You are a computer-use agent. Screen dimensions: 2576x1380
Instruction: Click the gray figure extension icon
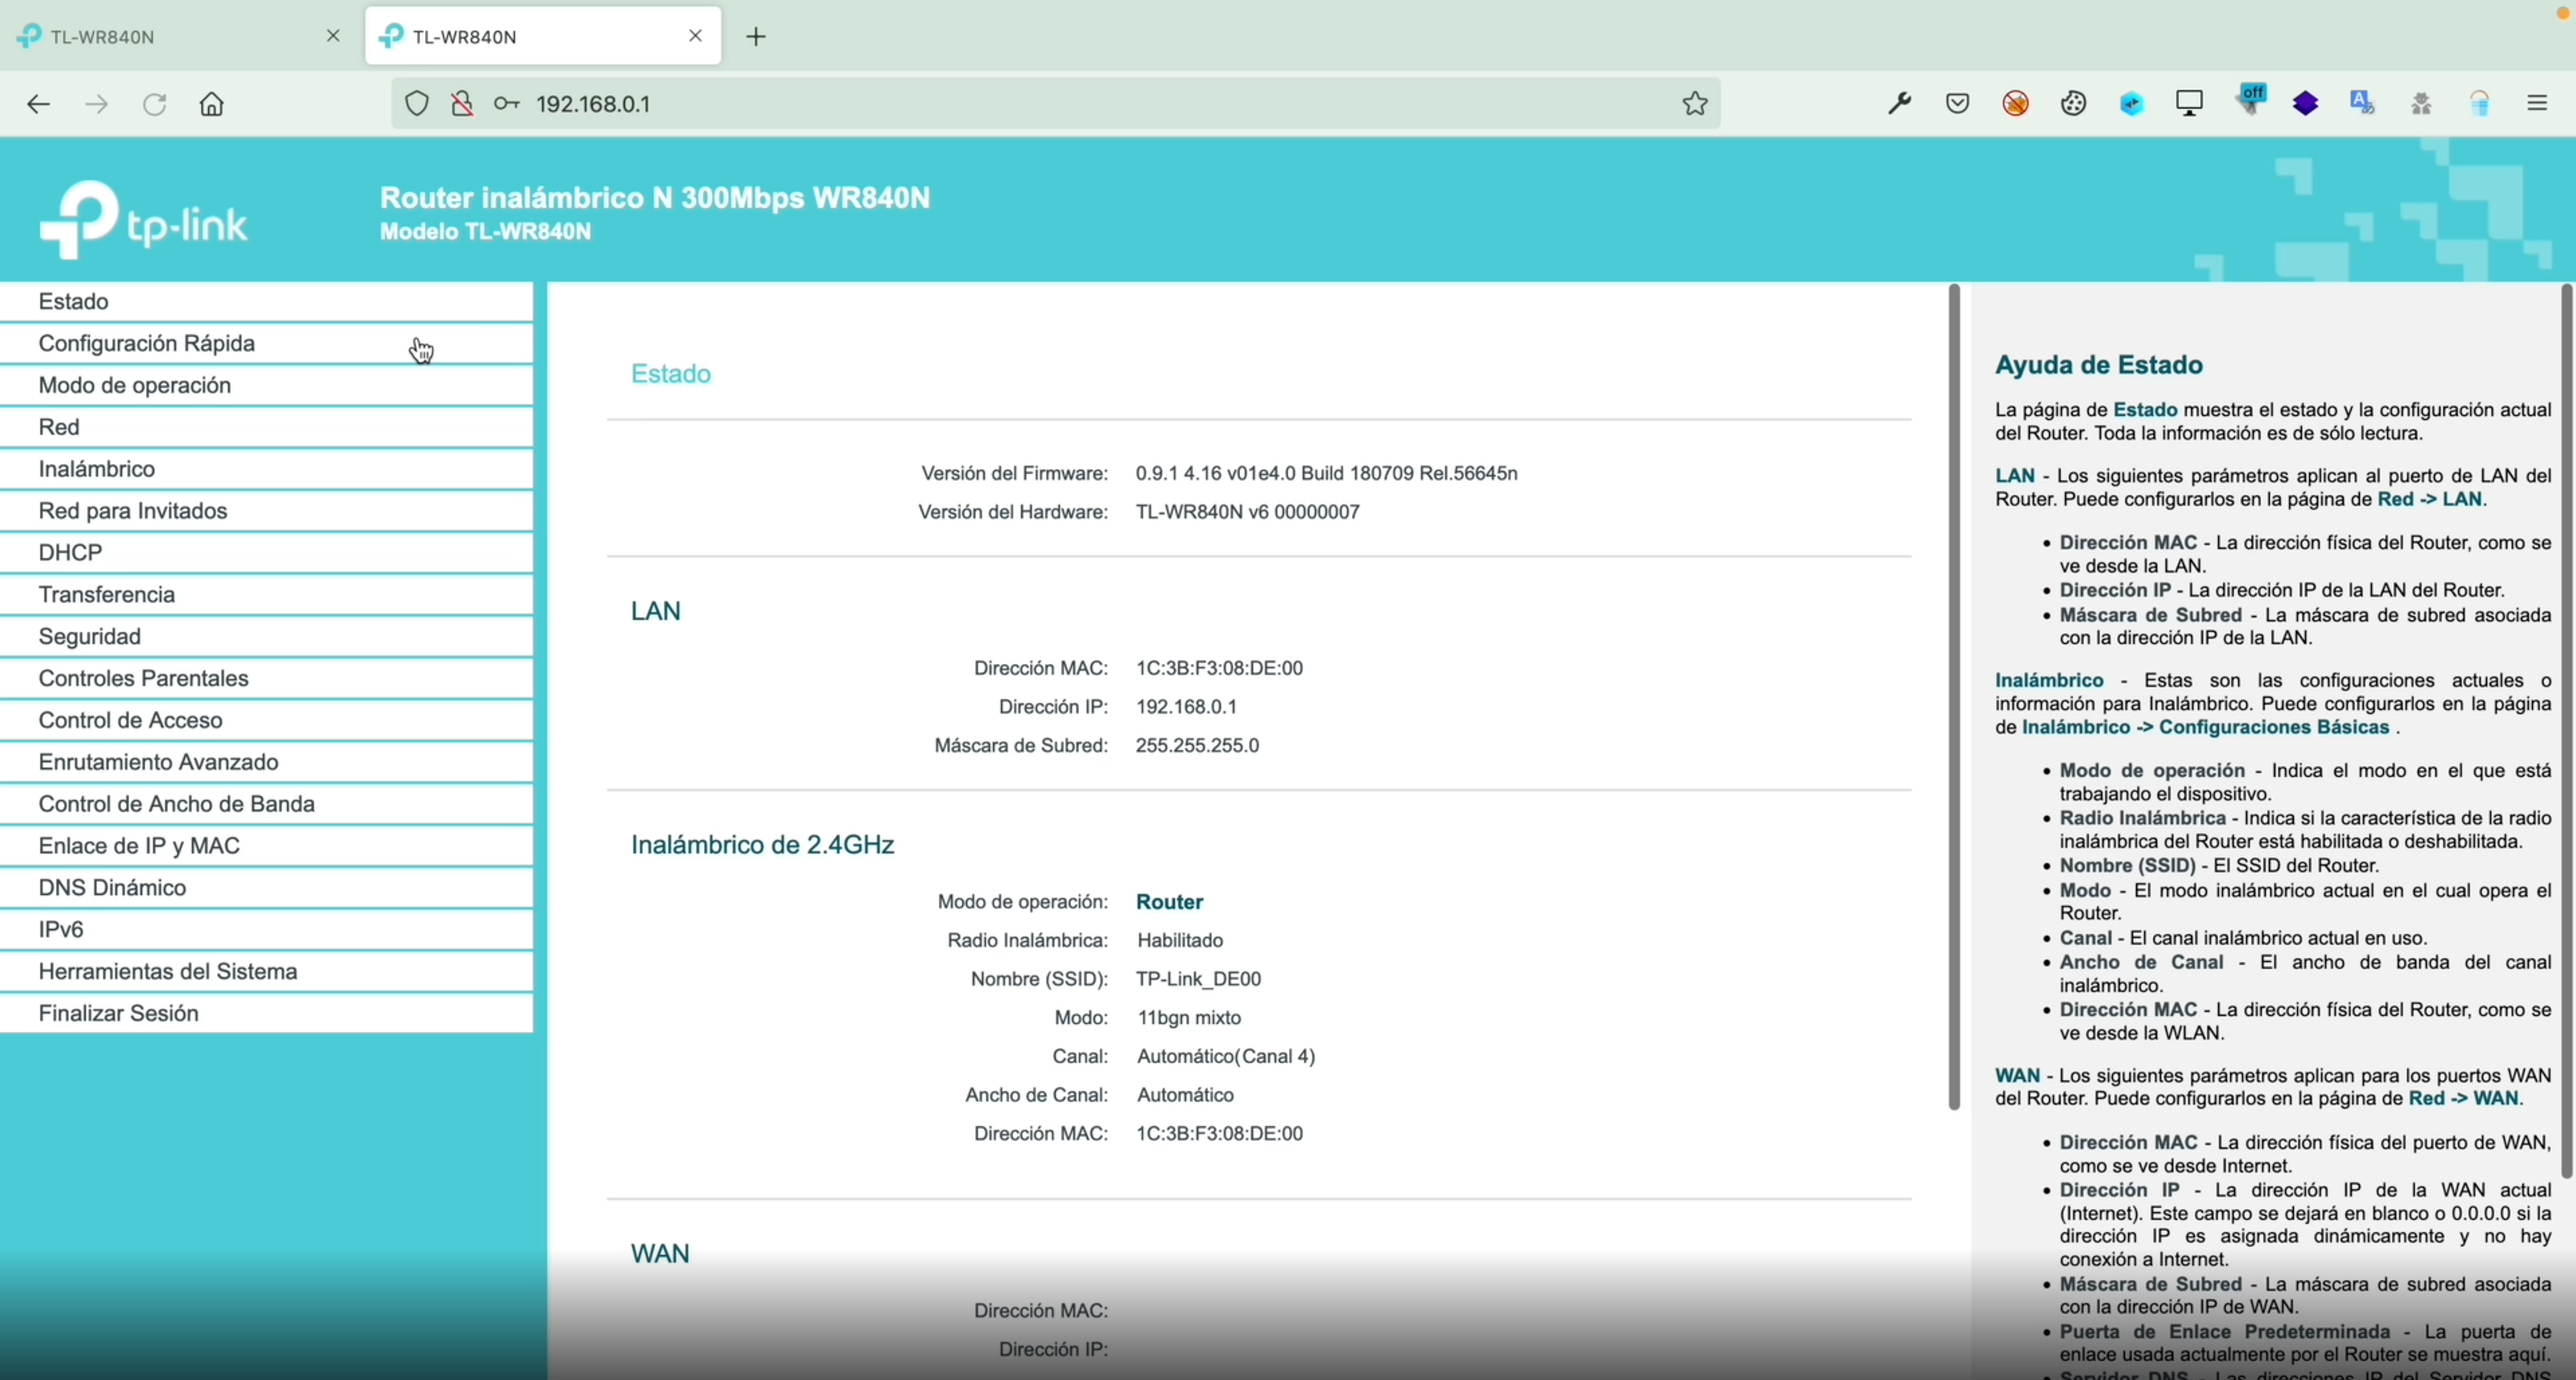[2421, 104]
